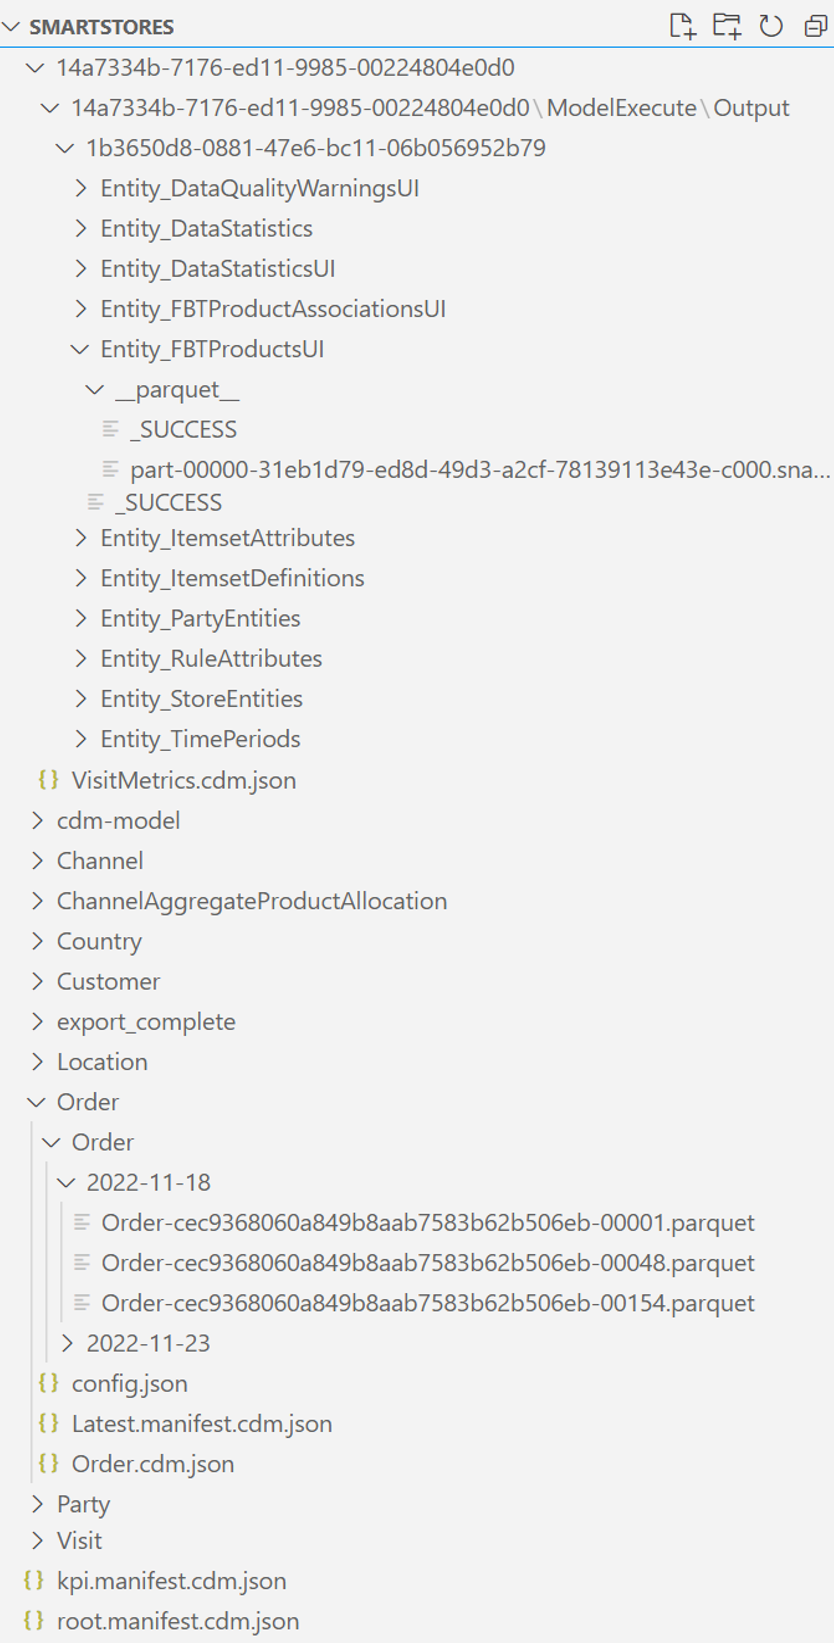Open root.manifest.cdm.json file
The height and width of the screenshot is (1643, 834).
click(178, 1620)
